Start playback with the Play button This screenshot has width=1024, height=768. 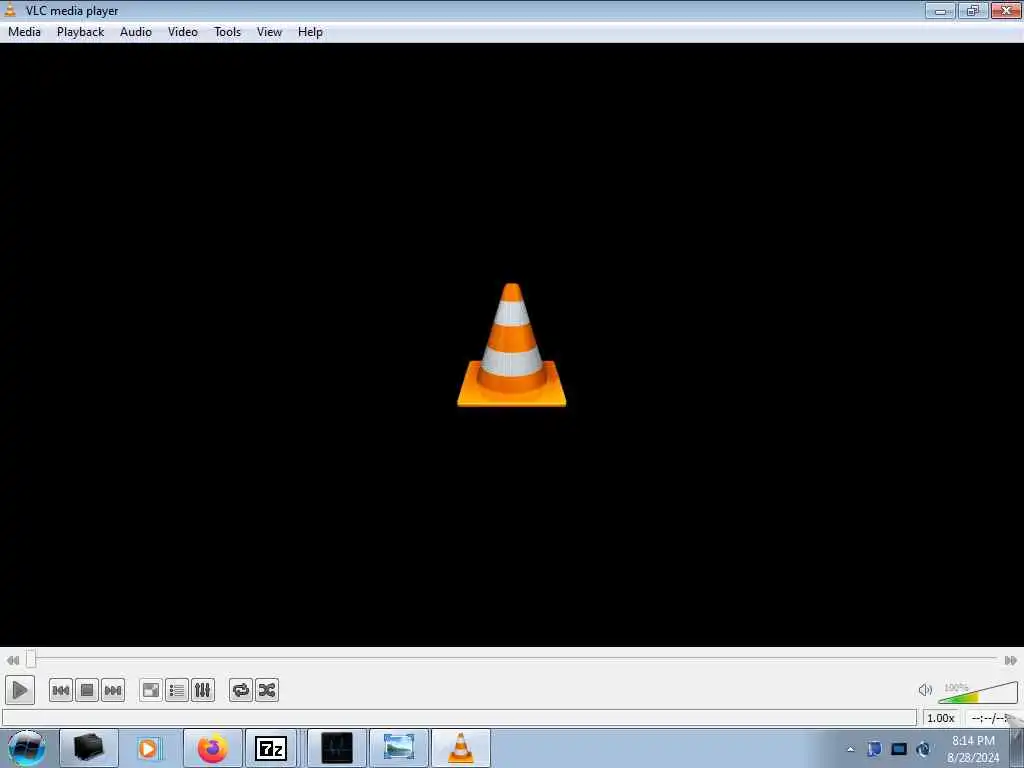click(x=20, y=690)
